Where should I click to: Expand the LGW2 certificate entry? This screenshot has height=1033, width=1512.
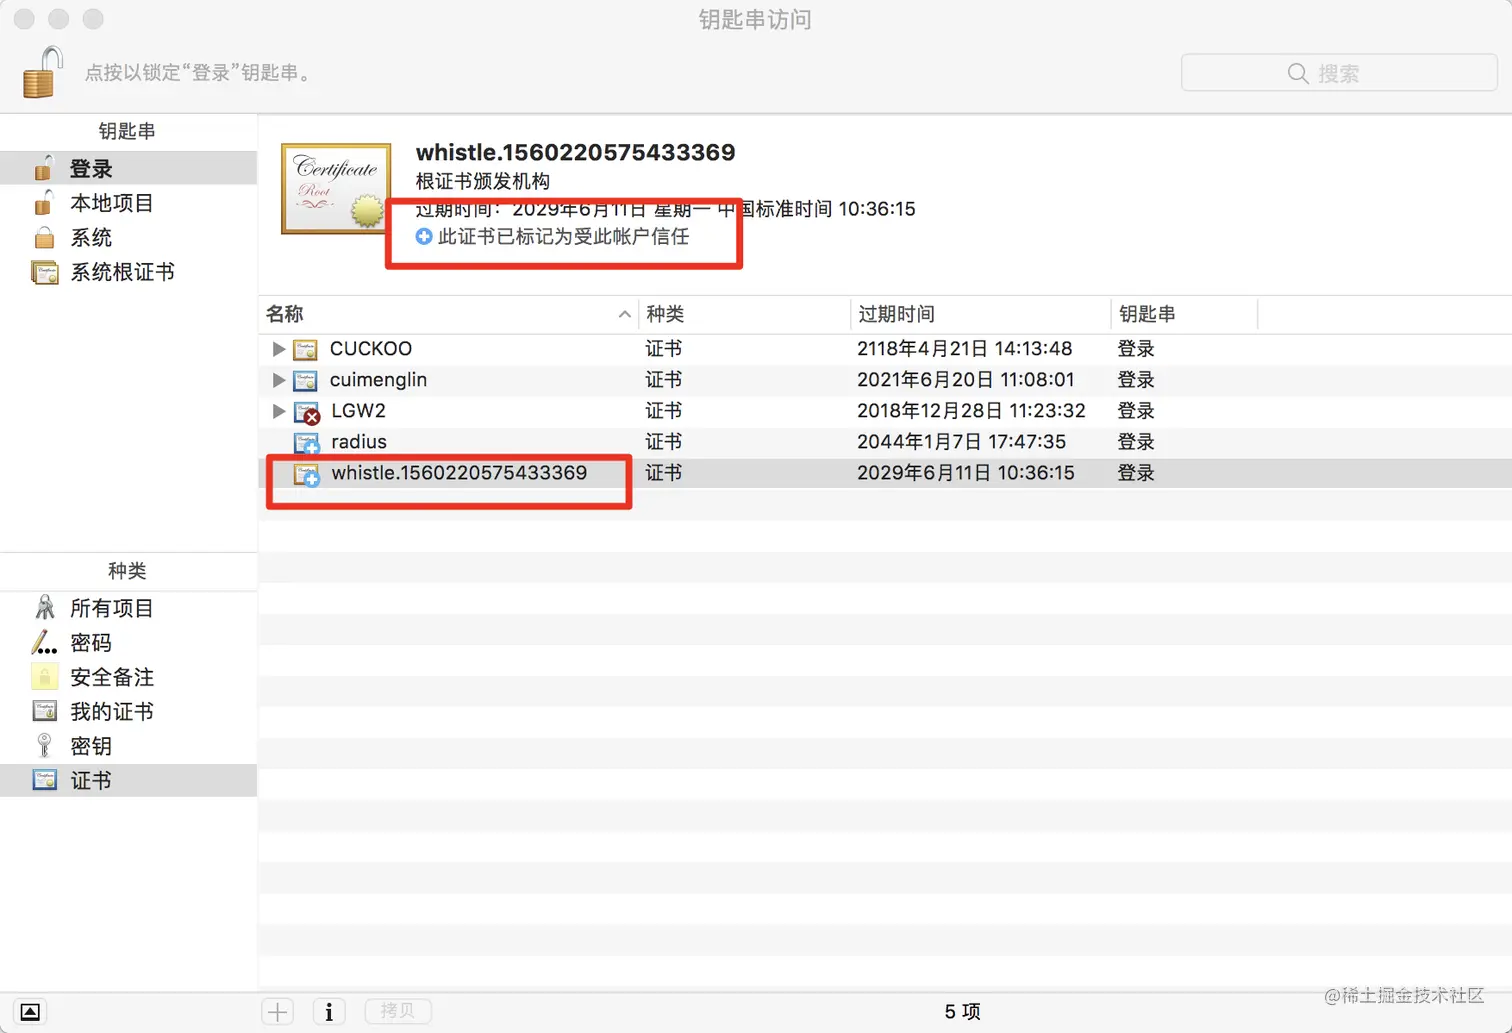278,411
